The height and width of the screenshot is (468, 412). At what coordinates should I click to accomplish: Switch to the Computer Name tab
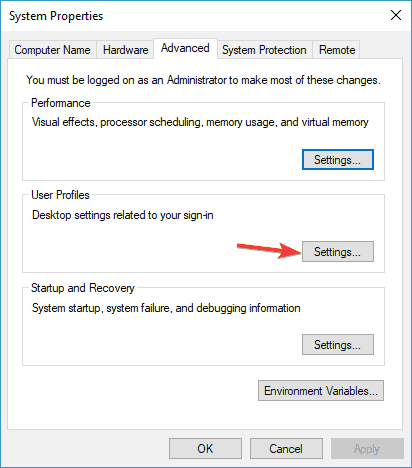52,50
